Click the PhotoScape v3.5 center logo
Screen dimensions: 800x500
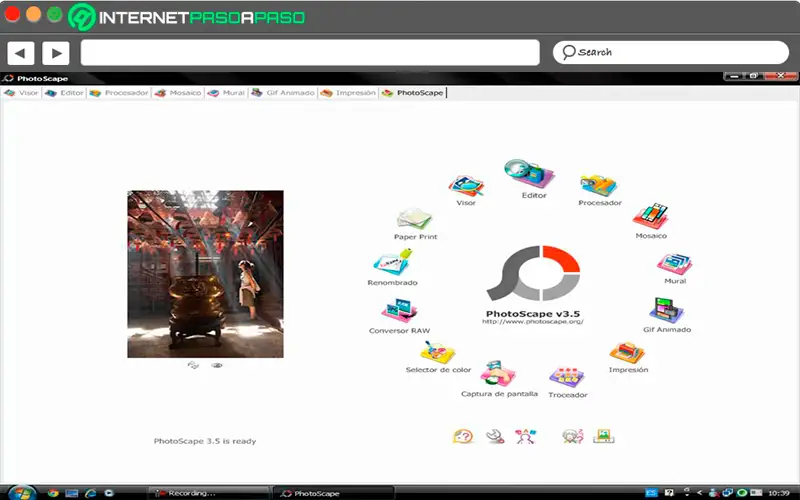533,273
